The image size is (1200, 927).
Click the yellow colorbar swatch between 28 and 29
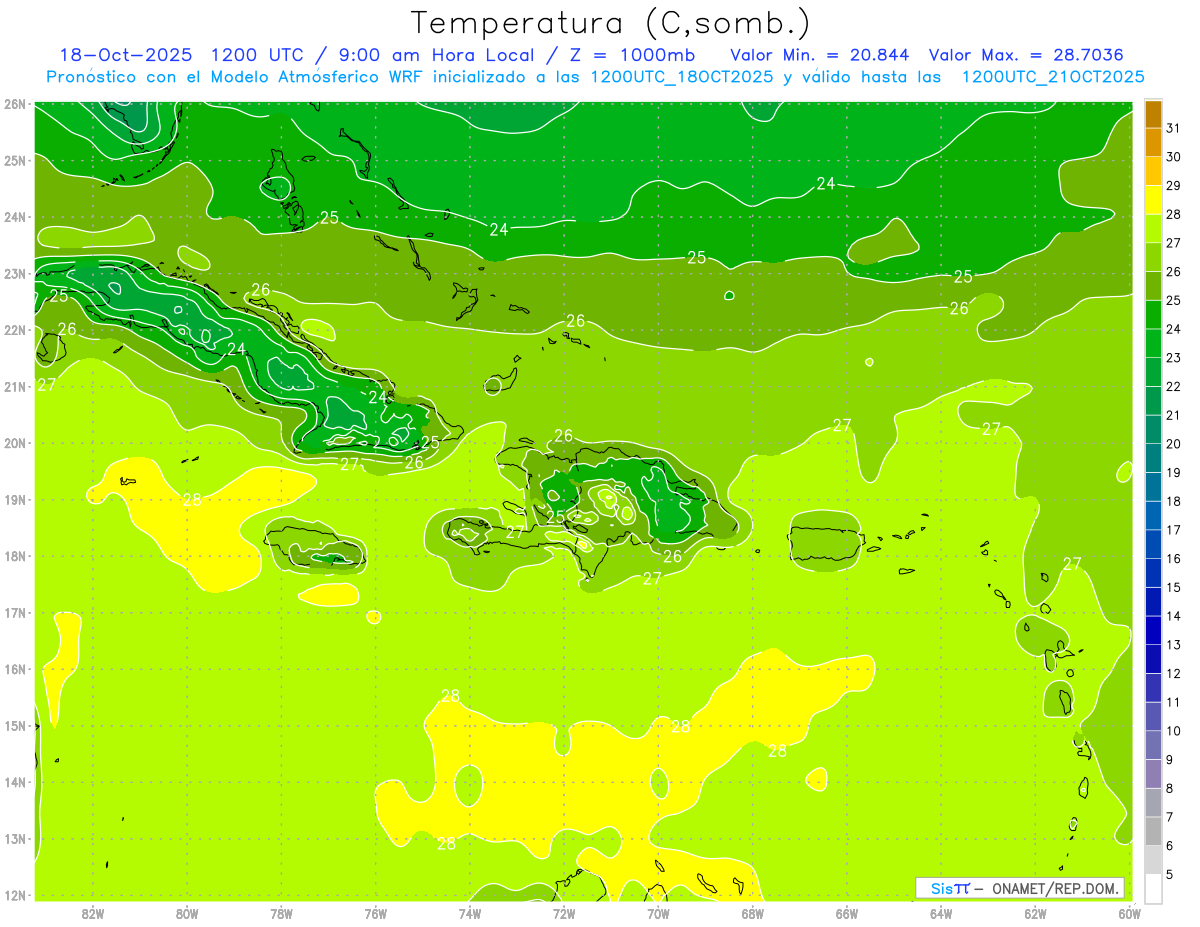click(1153, 200)
